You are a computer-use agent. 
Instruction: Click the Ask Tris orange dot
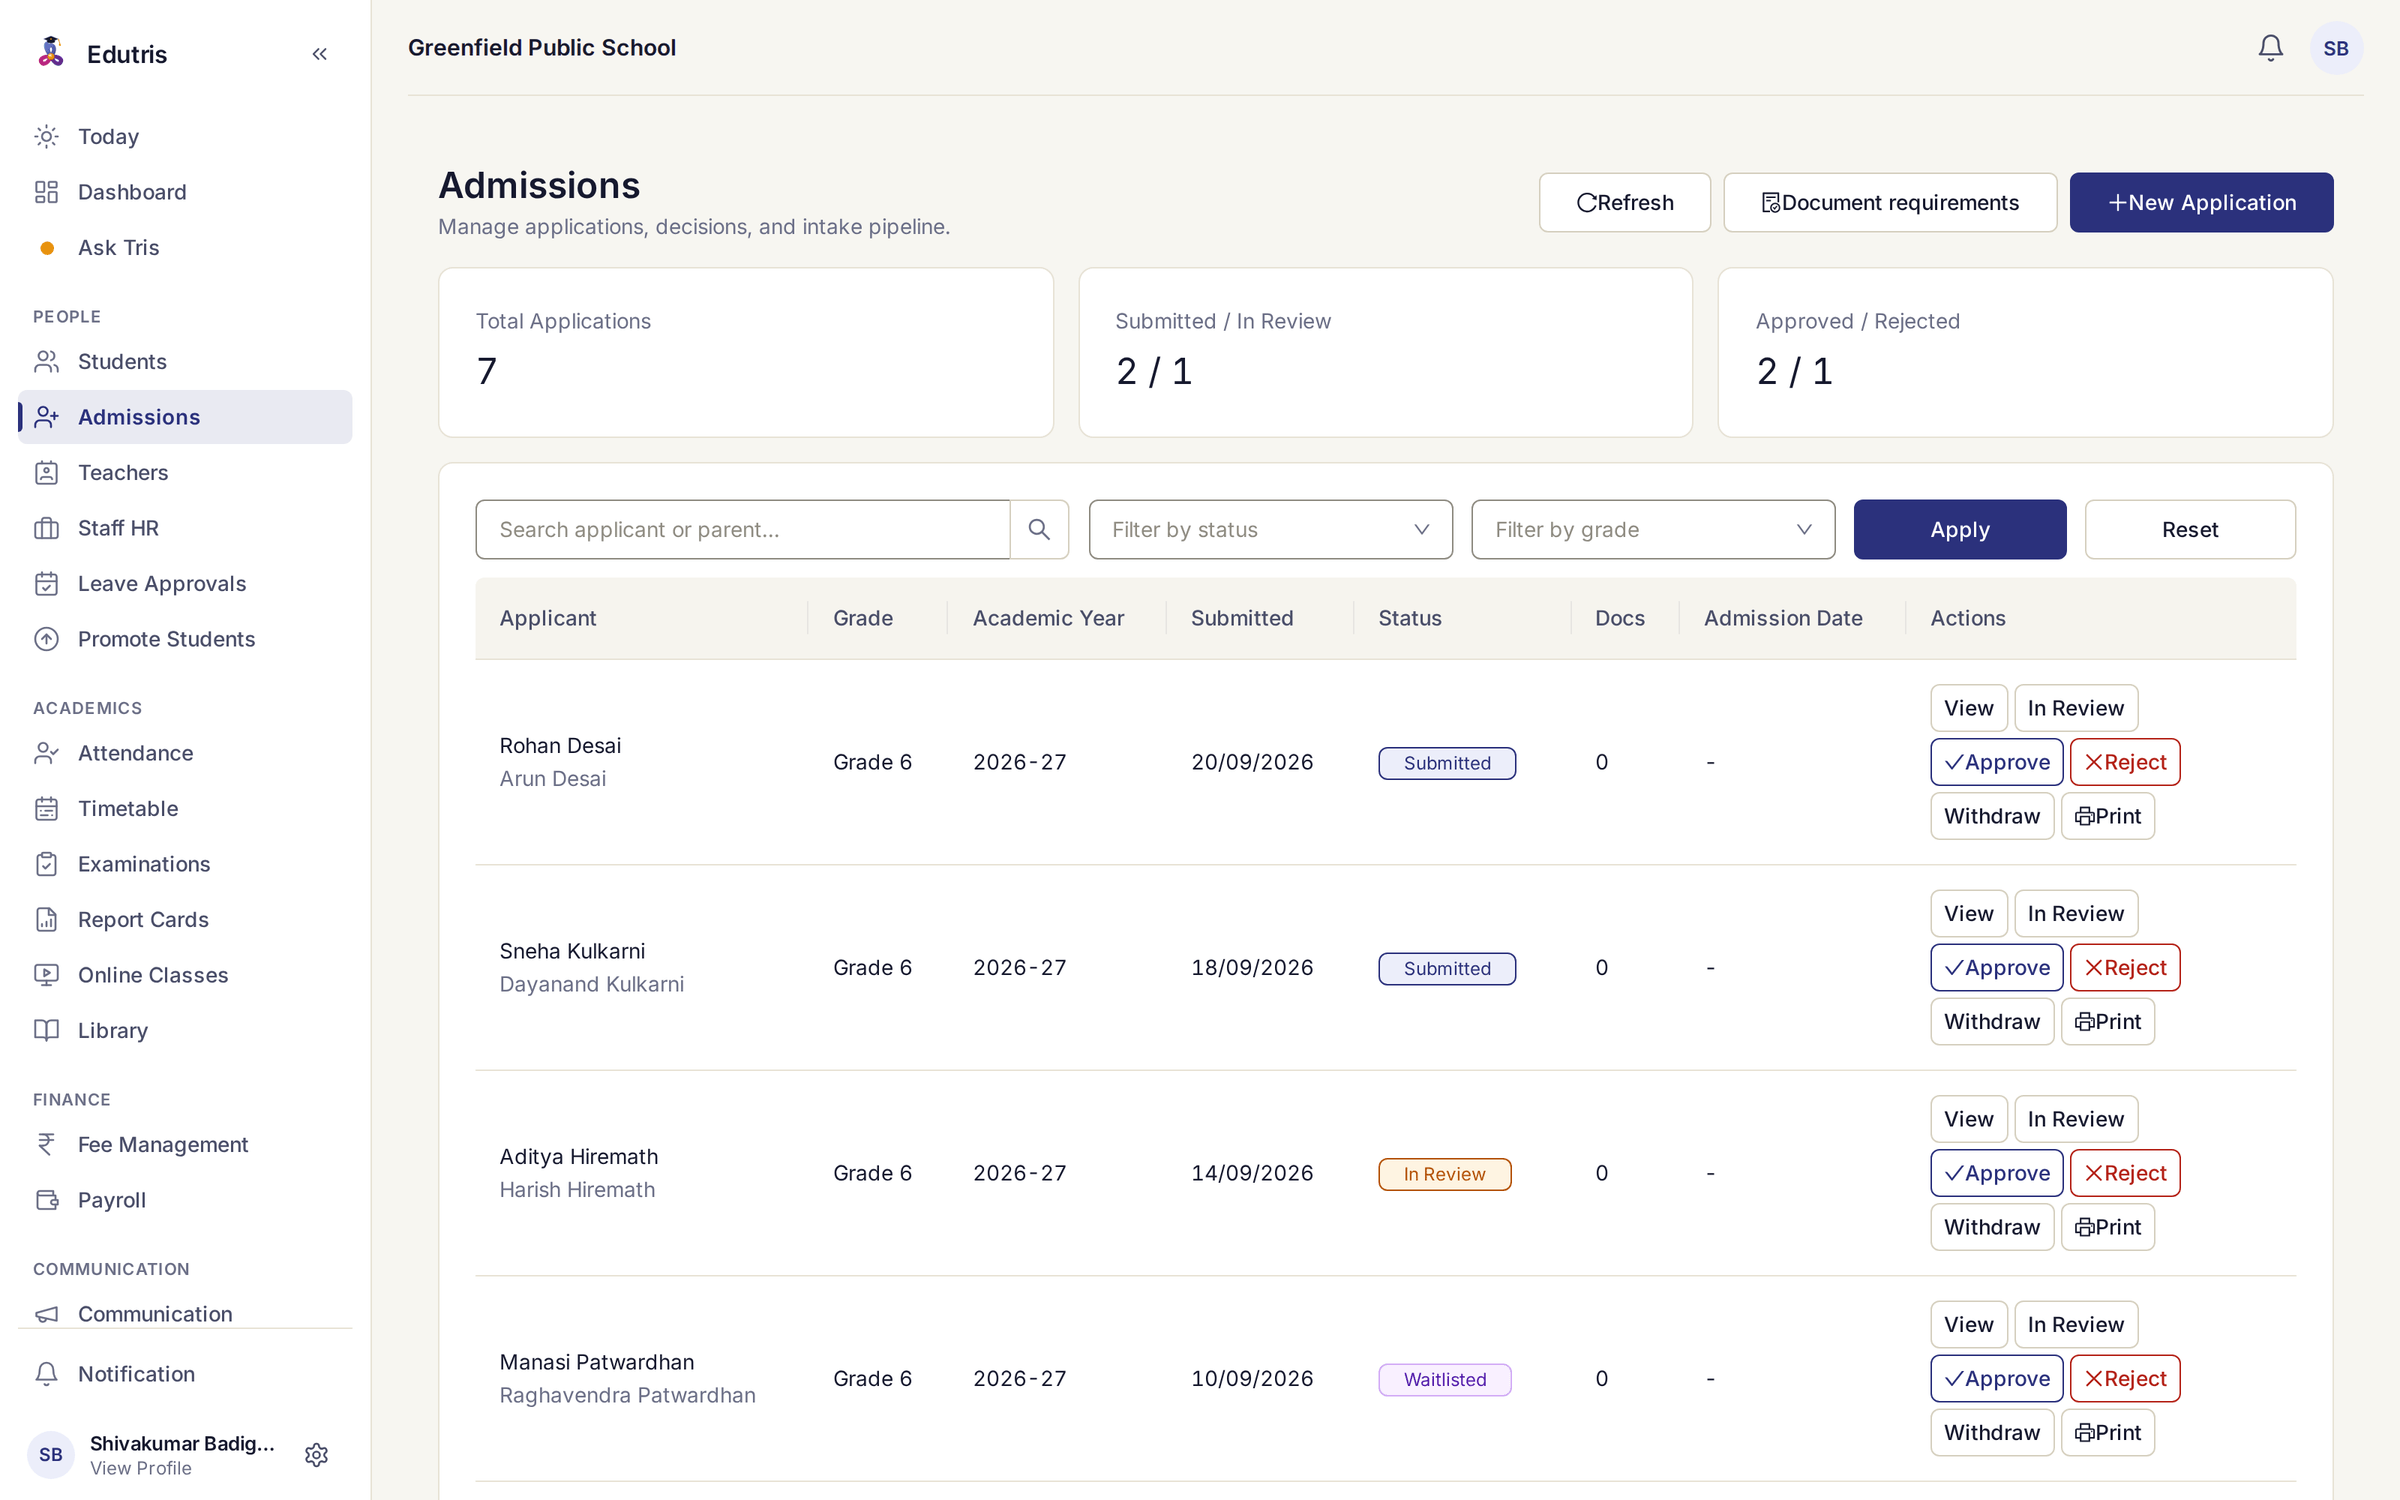[47, 248]
